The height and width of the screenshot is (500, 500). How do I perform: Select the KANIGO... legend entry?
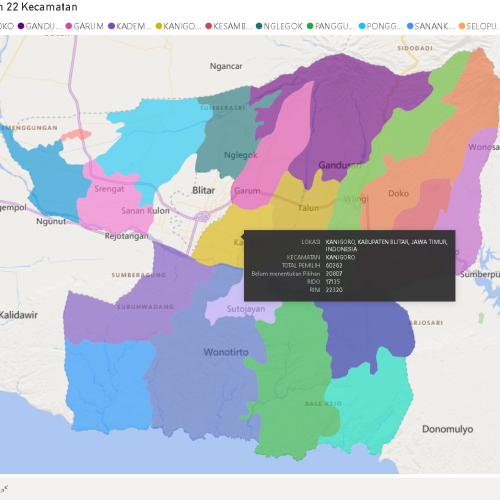point(179,26)
